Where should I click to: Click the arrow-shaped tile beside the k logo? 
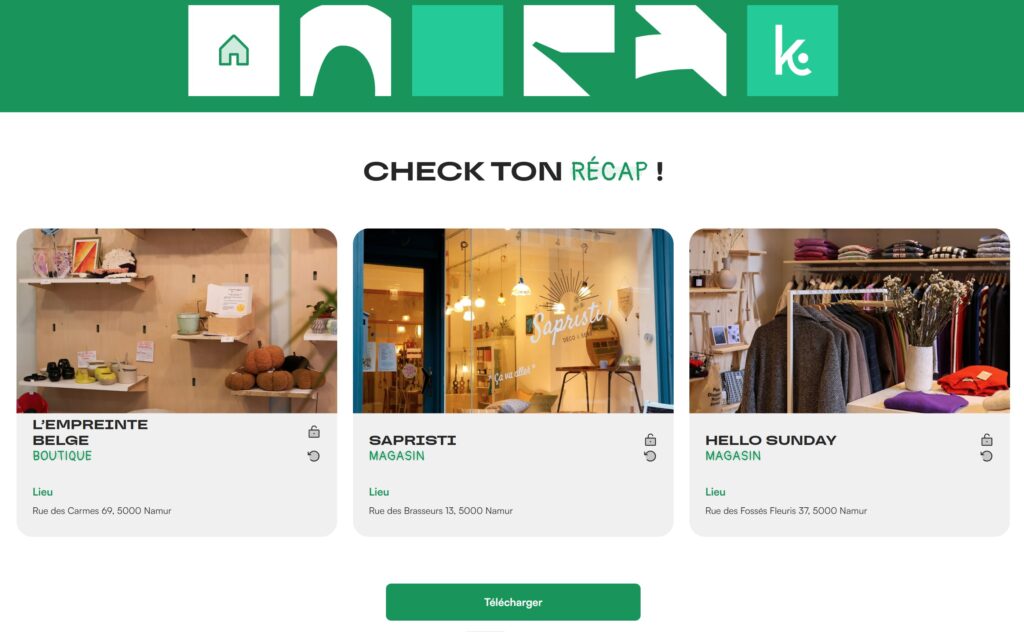pos(680,51)
